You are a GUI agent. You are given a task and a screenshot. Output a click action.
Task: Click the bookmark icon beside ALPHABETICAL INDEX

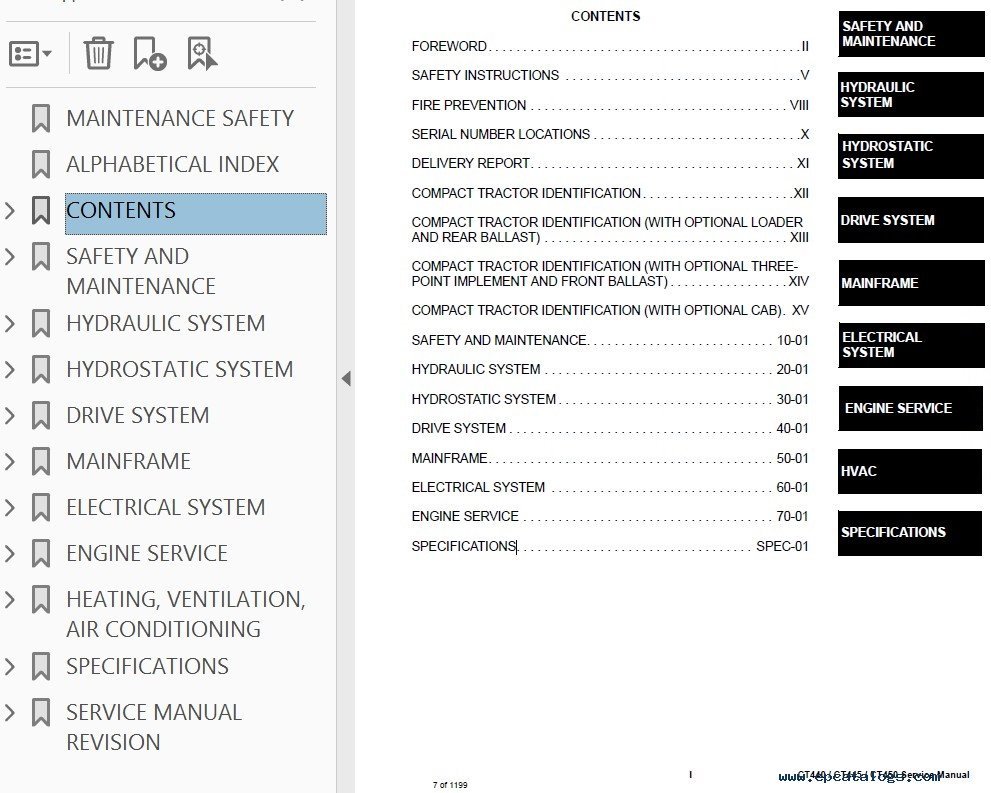pyautogui.click(x=41, y=165)
